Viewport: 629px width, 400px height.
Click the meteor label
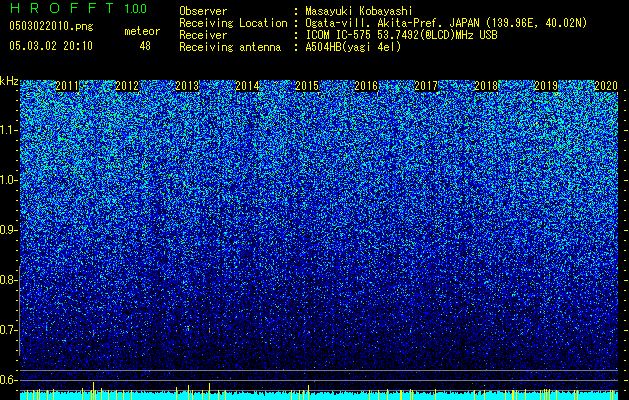pyautogui.click(x=142, y=31)
